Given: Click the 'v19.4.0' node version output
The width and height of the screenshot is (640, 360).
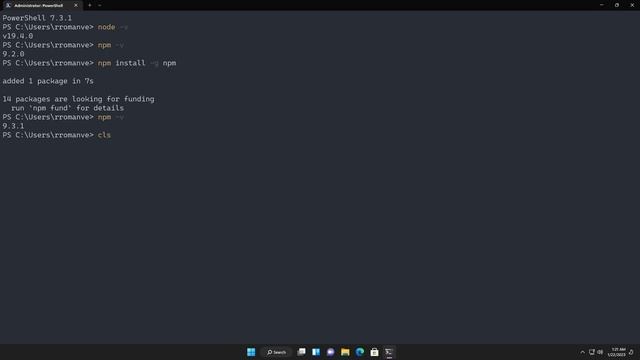Looking at the screenshot, I should coord(18,36).
